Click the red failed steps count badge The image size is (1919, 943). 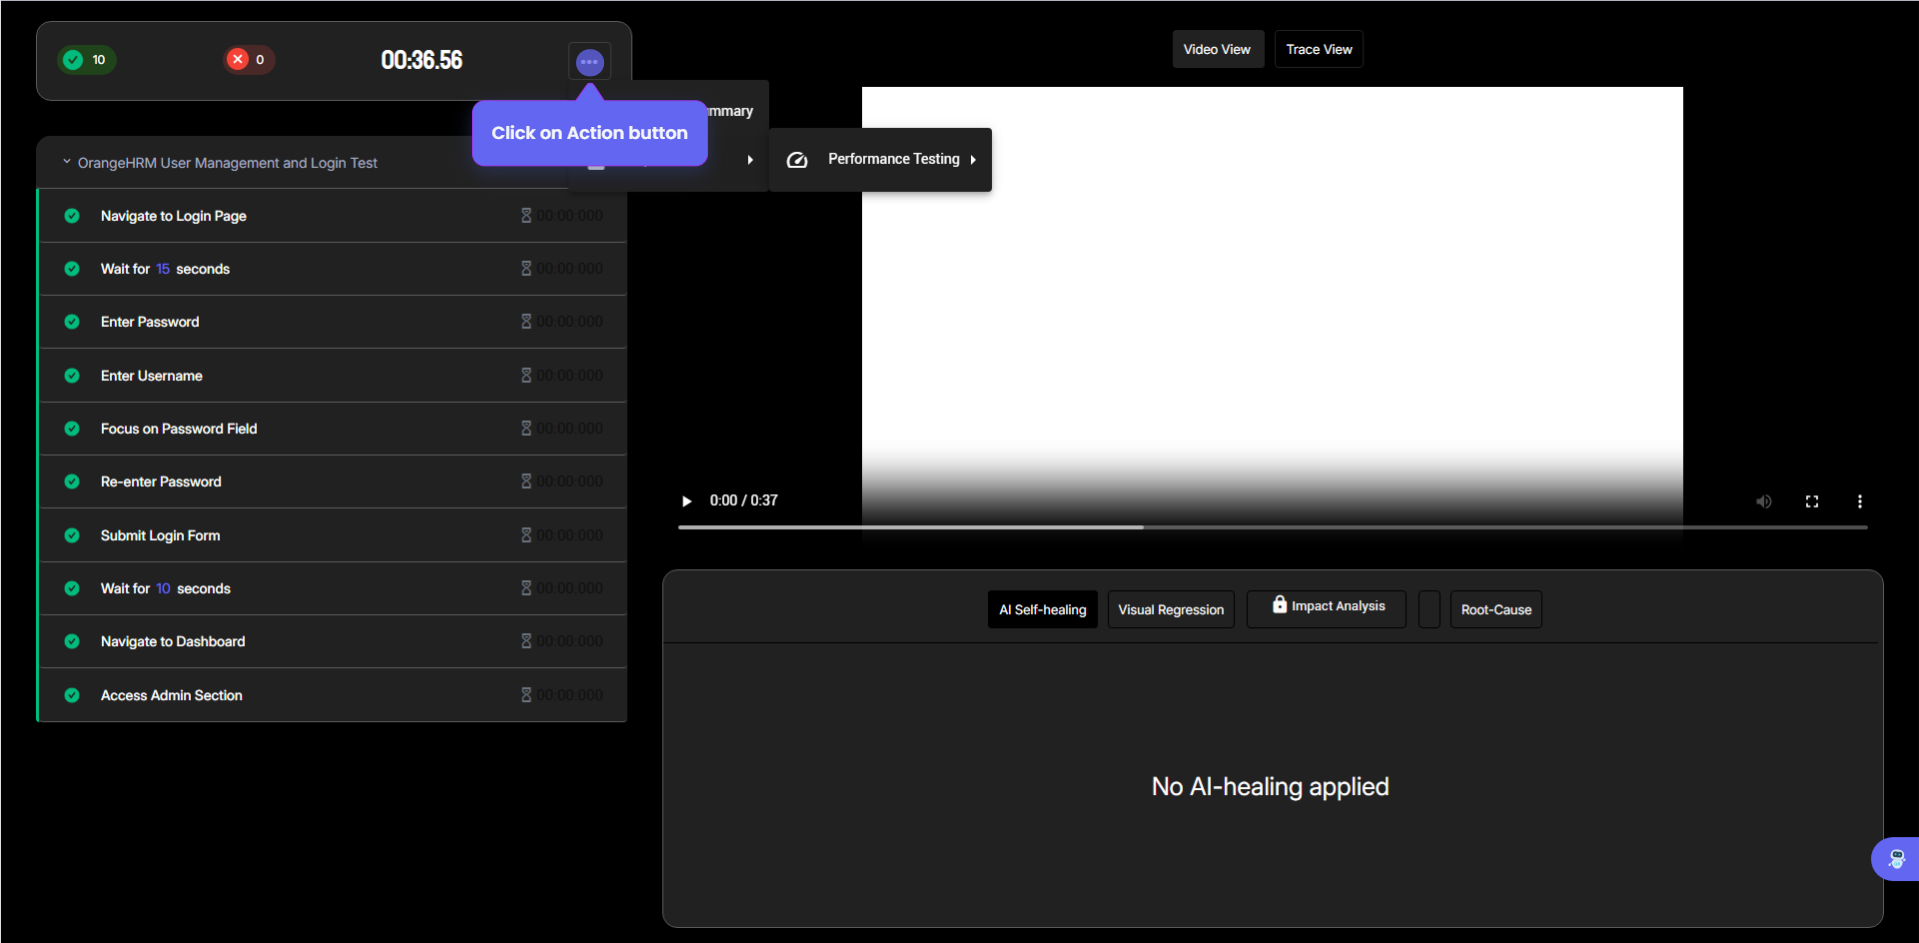(x=248, y=60)
